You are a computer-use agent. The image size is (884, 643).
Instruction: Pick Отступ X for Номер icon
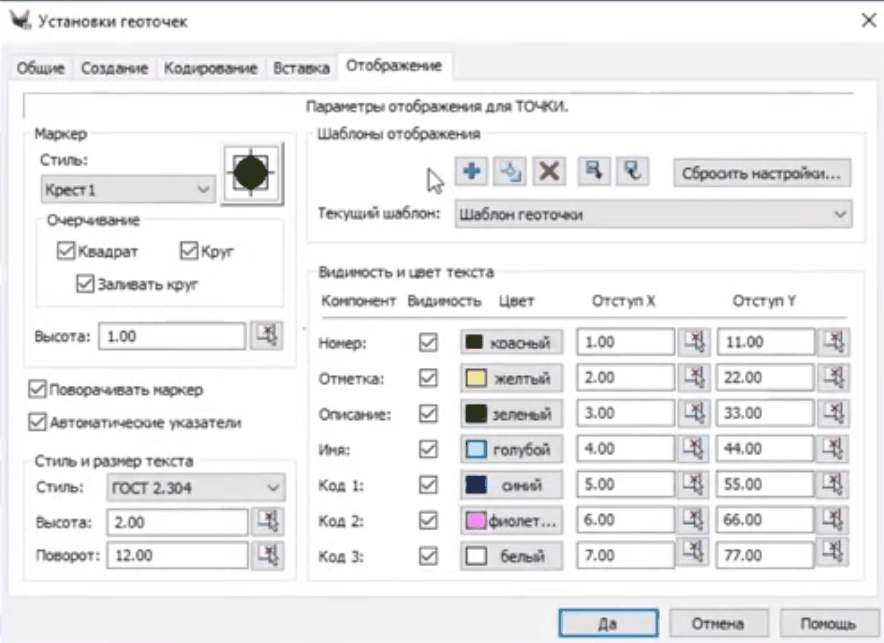point(693,342)
